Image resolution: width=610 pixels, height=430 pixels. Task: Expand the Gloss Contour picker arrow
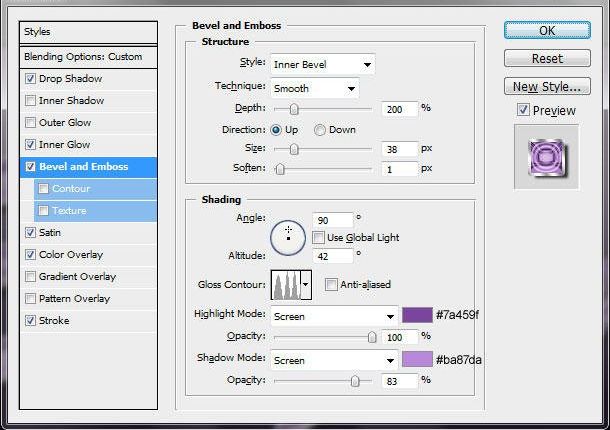pos(306,285)
